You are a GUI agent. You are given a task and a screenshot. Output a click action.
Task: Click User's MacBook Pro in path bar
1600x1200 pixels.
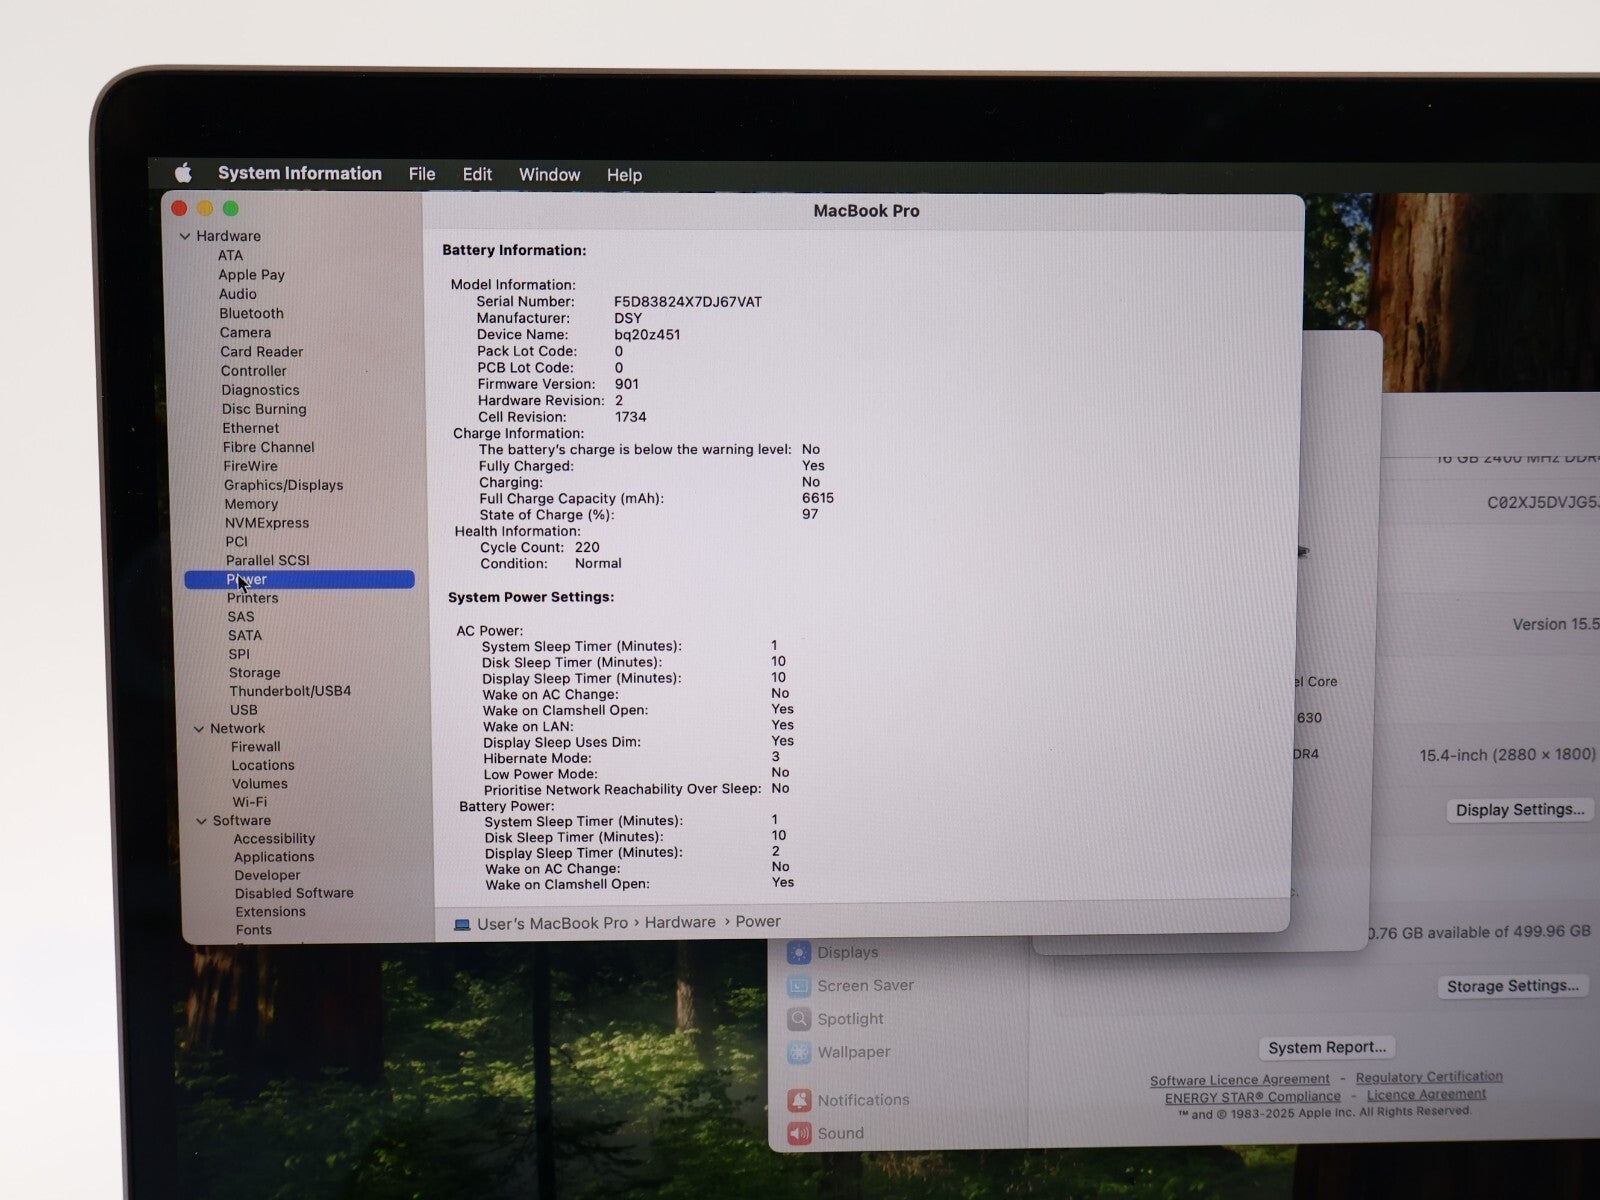(x=552, y=924)
